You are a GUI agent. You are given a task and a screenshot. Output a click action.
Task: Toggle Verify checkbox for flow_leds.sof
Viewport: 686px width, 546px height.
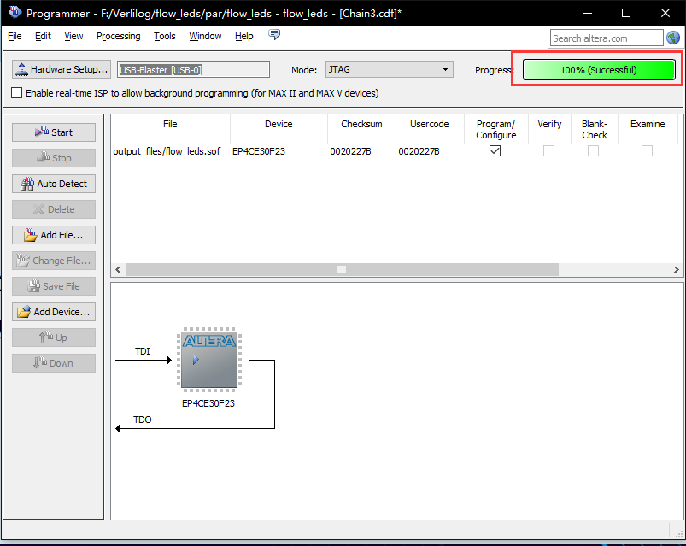point(548,150)
